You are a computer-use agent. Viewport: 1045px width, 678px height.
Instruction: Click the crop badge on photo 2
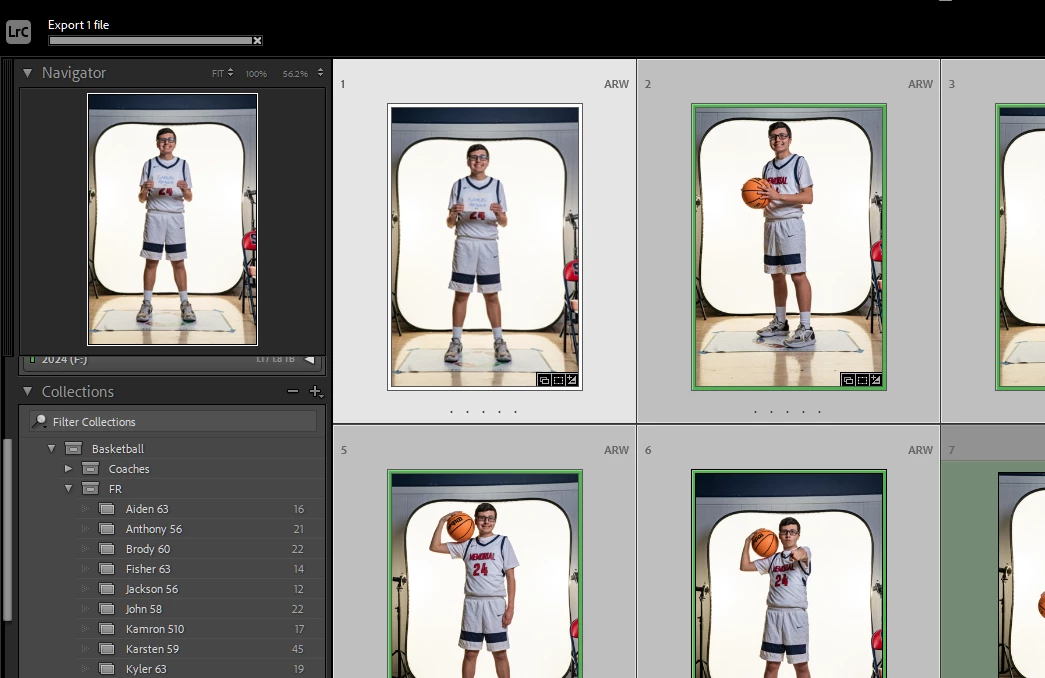click(862, 380)
